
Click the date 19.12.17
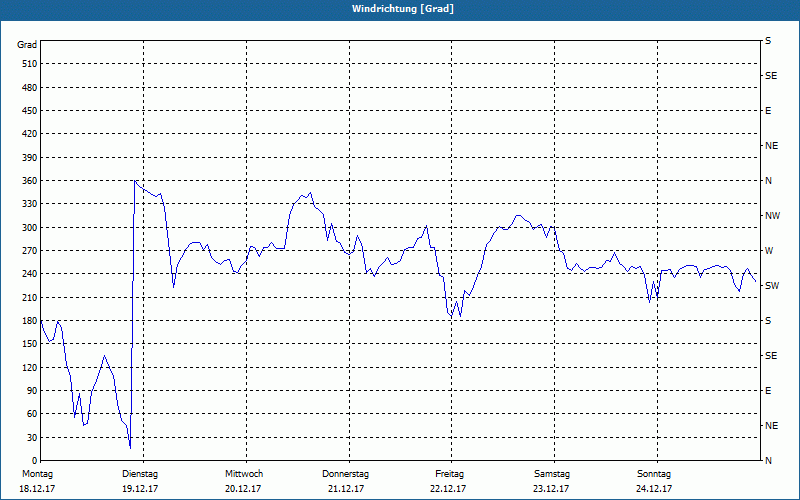(140, 489)
